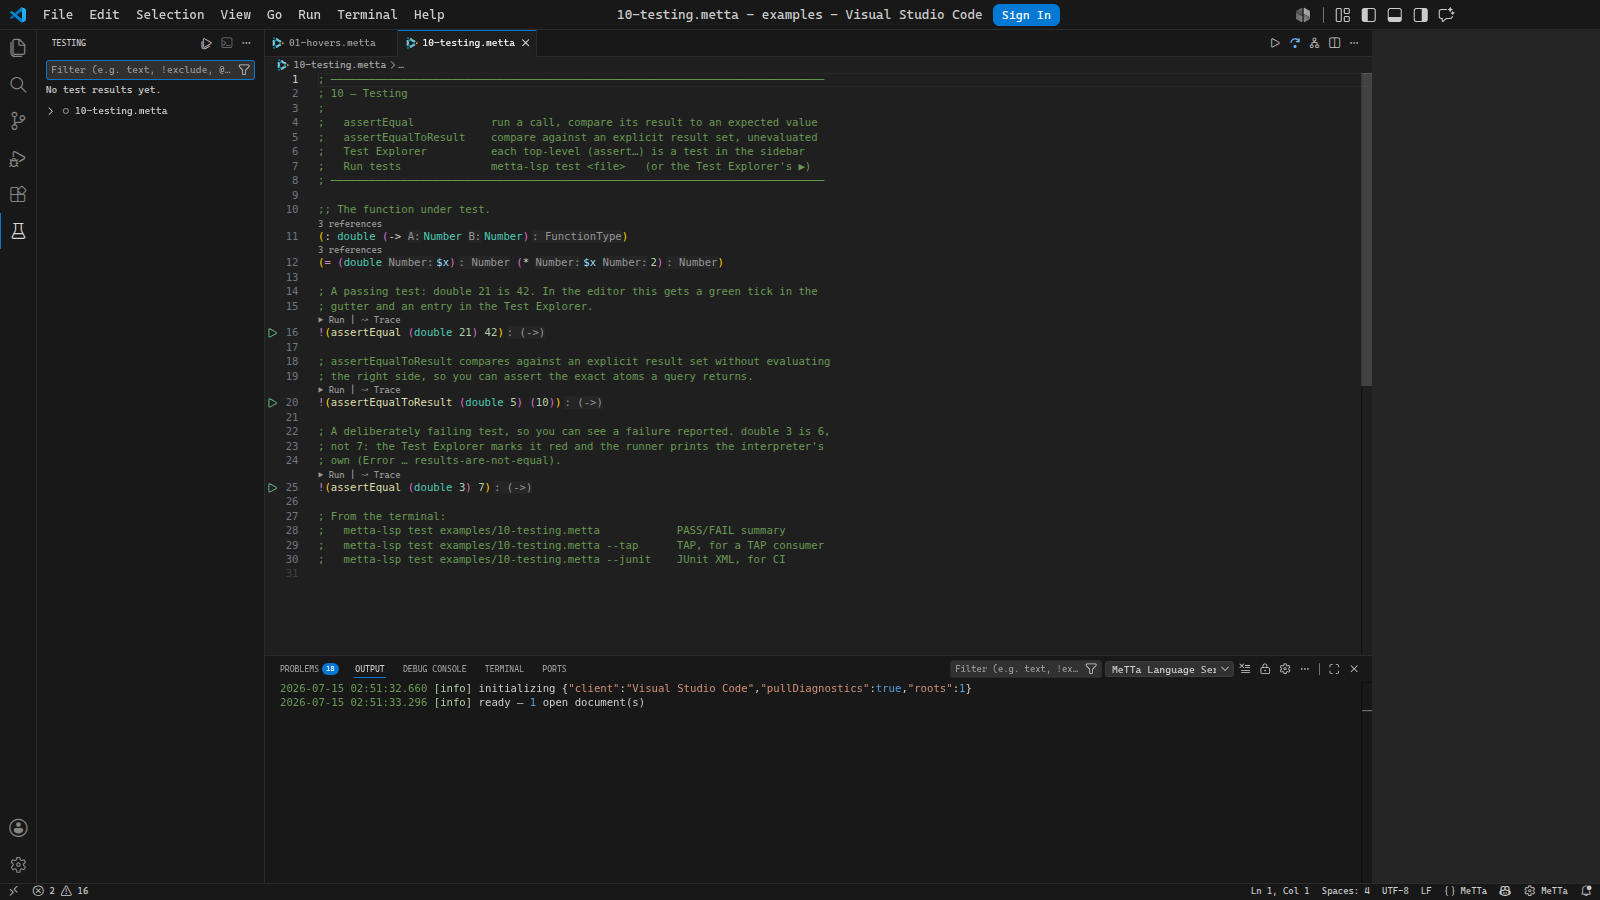This screenshot has height=900, width=1600.
Task: Open File menu
Action: (x=58, y=15)
